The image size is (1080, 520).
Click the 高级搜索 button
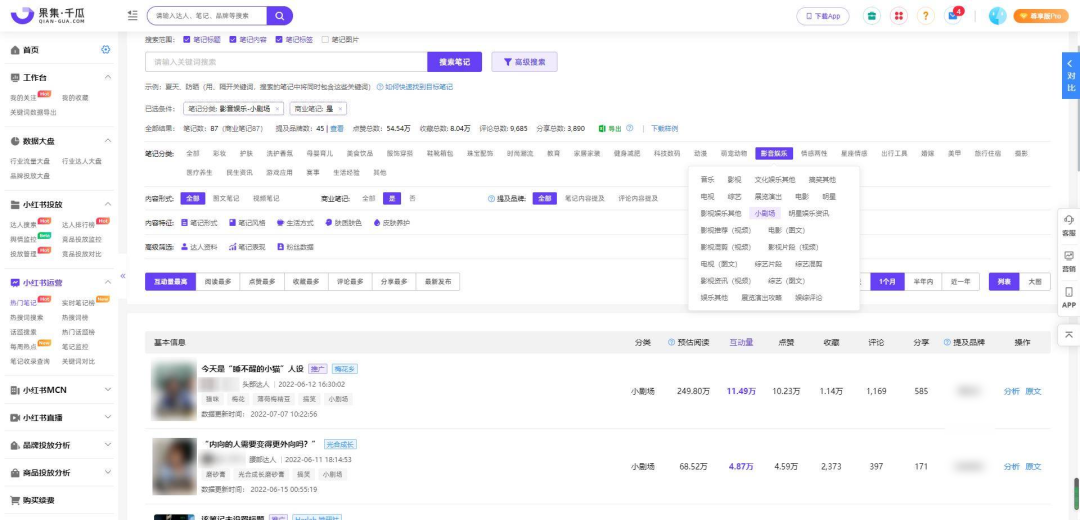[524, 62]
